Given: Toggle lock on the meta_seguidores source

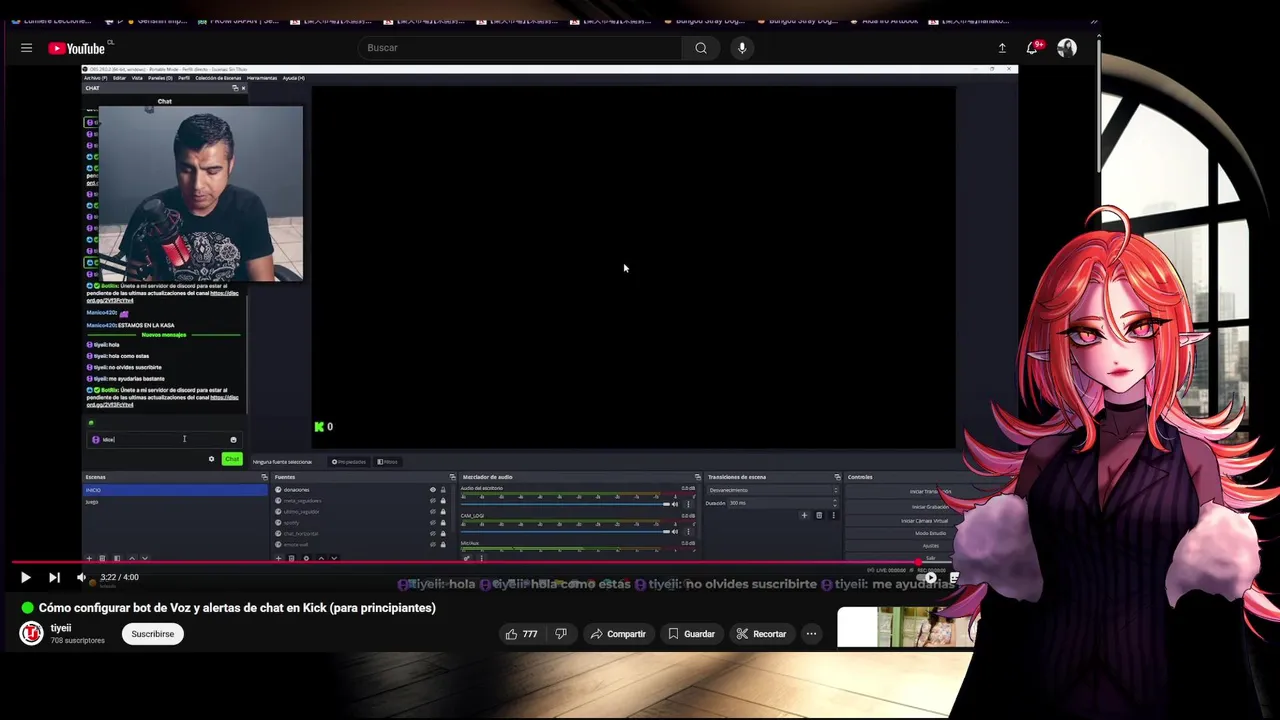Looking at the screenshot, I should [x=443, y=501].
